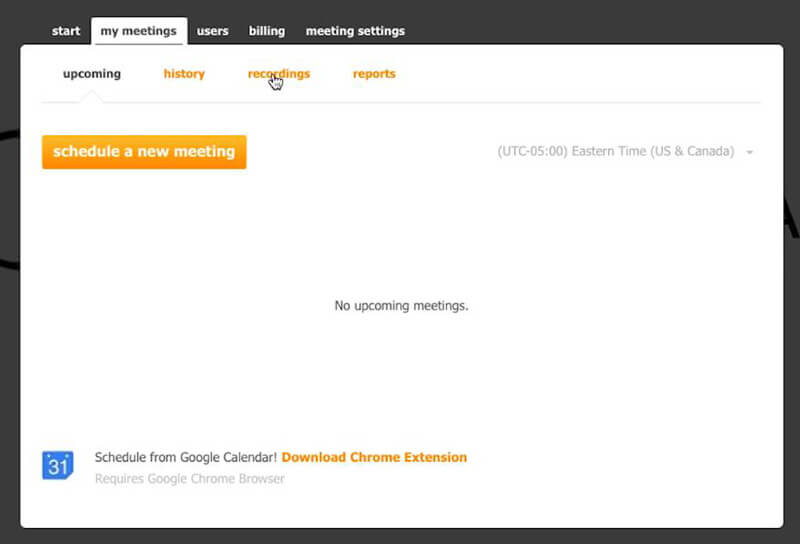This screenshot has height=544, width=800.
Task: Open the start tab
Action: click(x=66, y=31)
